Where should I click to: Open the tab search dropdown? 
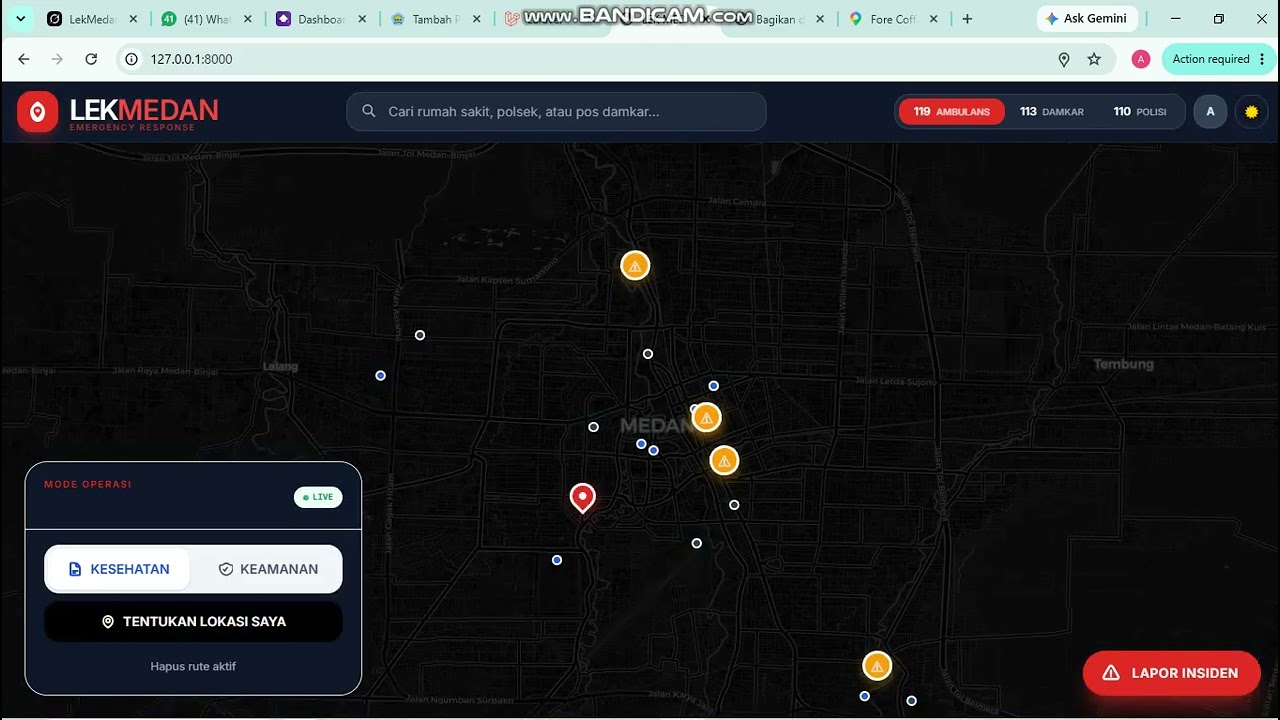click(20, 19)
